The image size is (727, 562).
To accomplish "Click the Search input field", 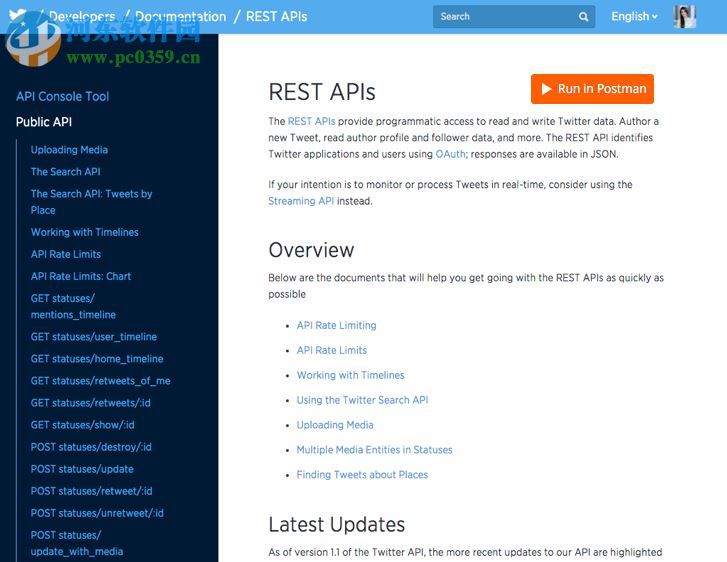I will coord(514,17).
